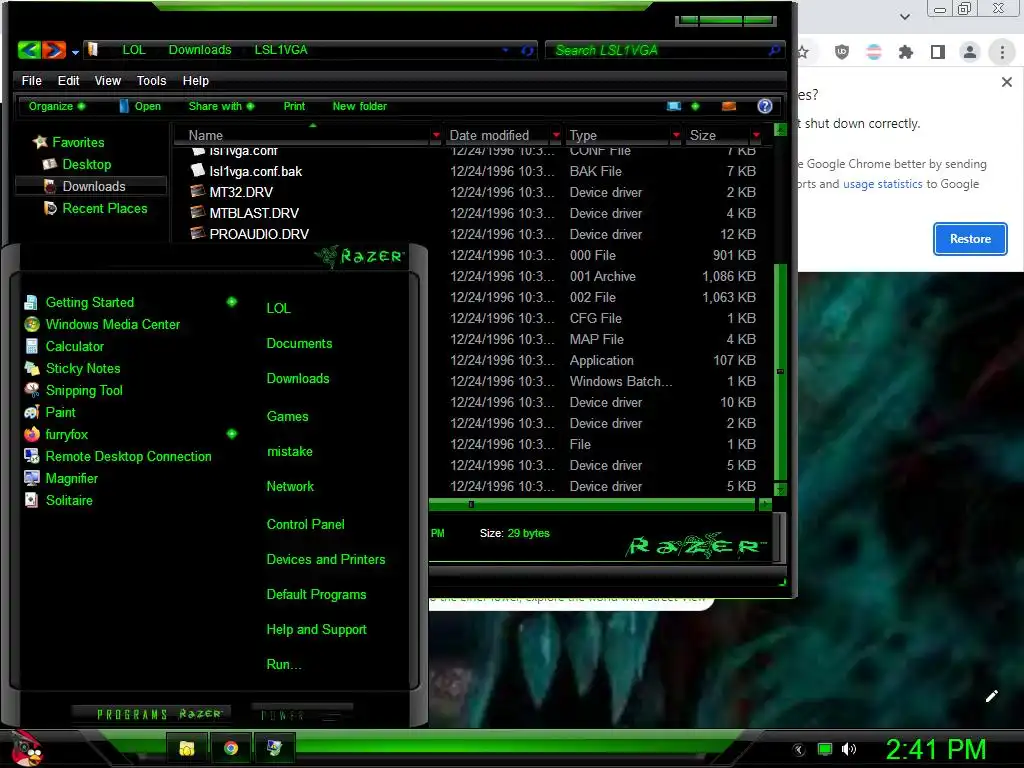1024x768 pixels.
Task: Click the blue Help question mark icon
Action: (x=765, y=106)
